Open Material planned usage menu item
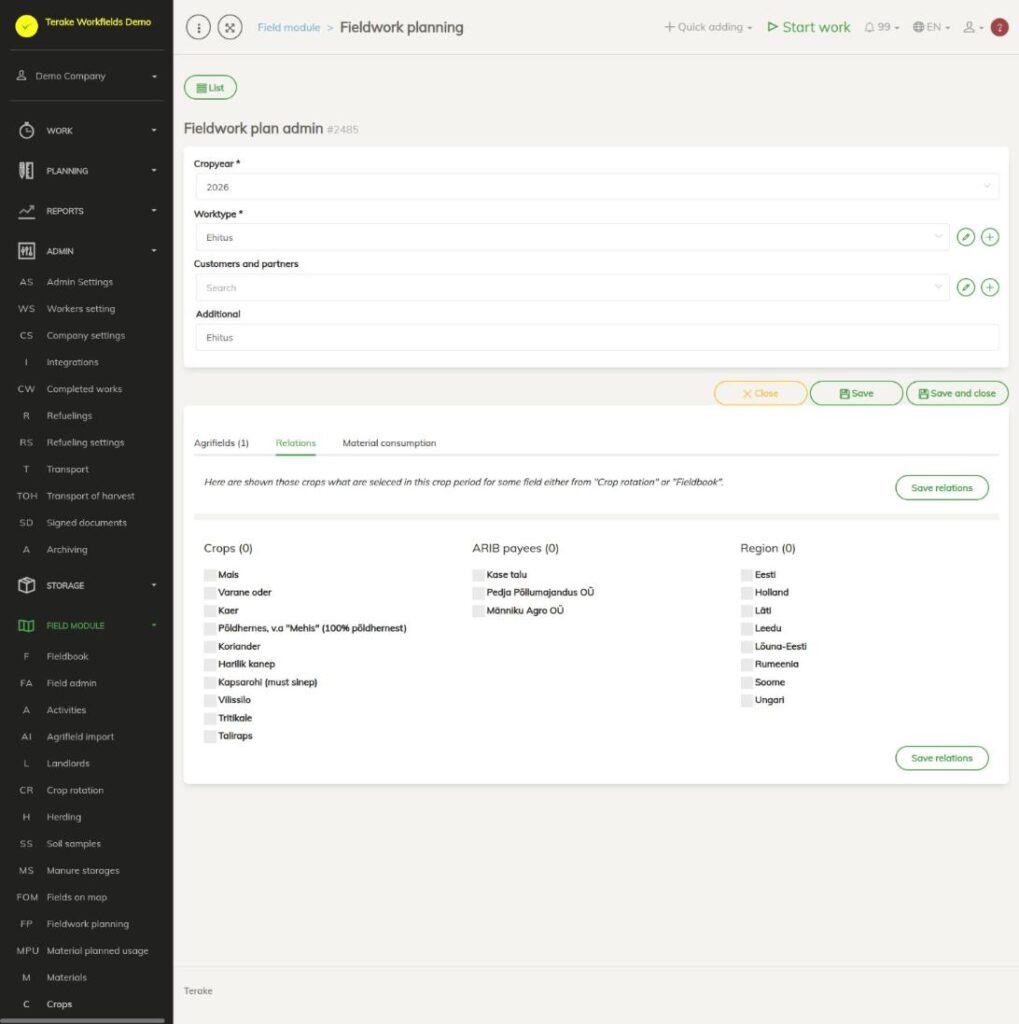 (97, 951)
